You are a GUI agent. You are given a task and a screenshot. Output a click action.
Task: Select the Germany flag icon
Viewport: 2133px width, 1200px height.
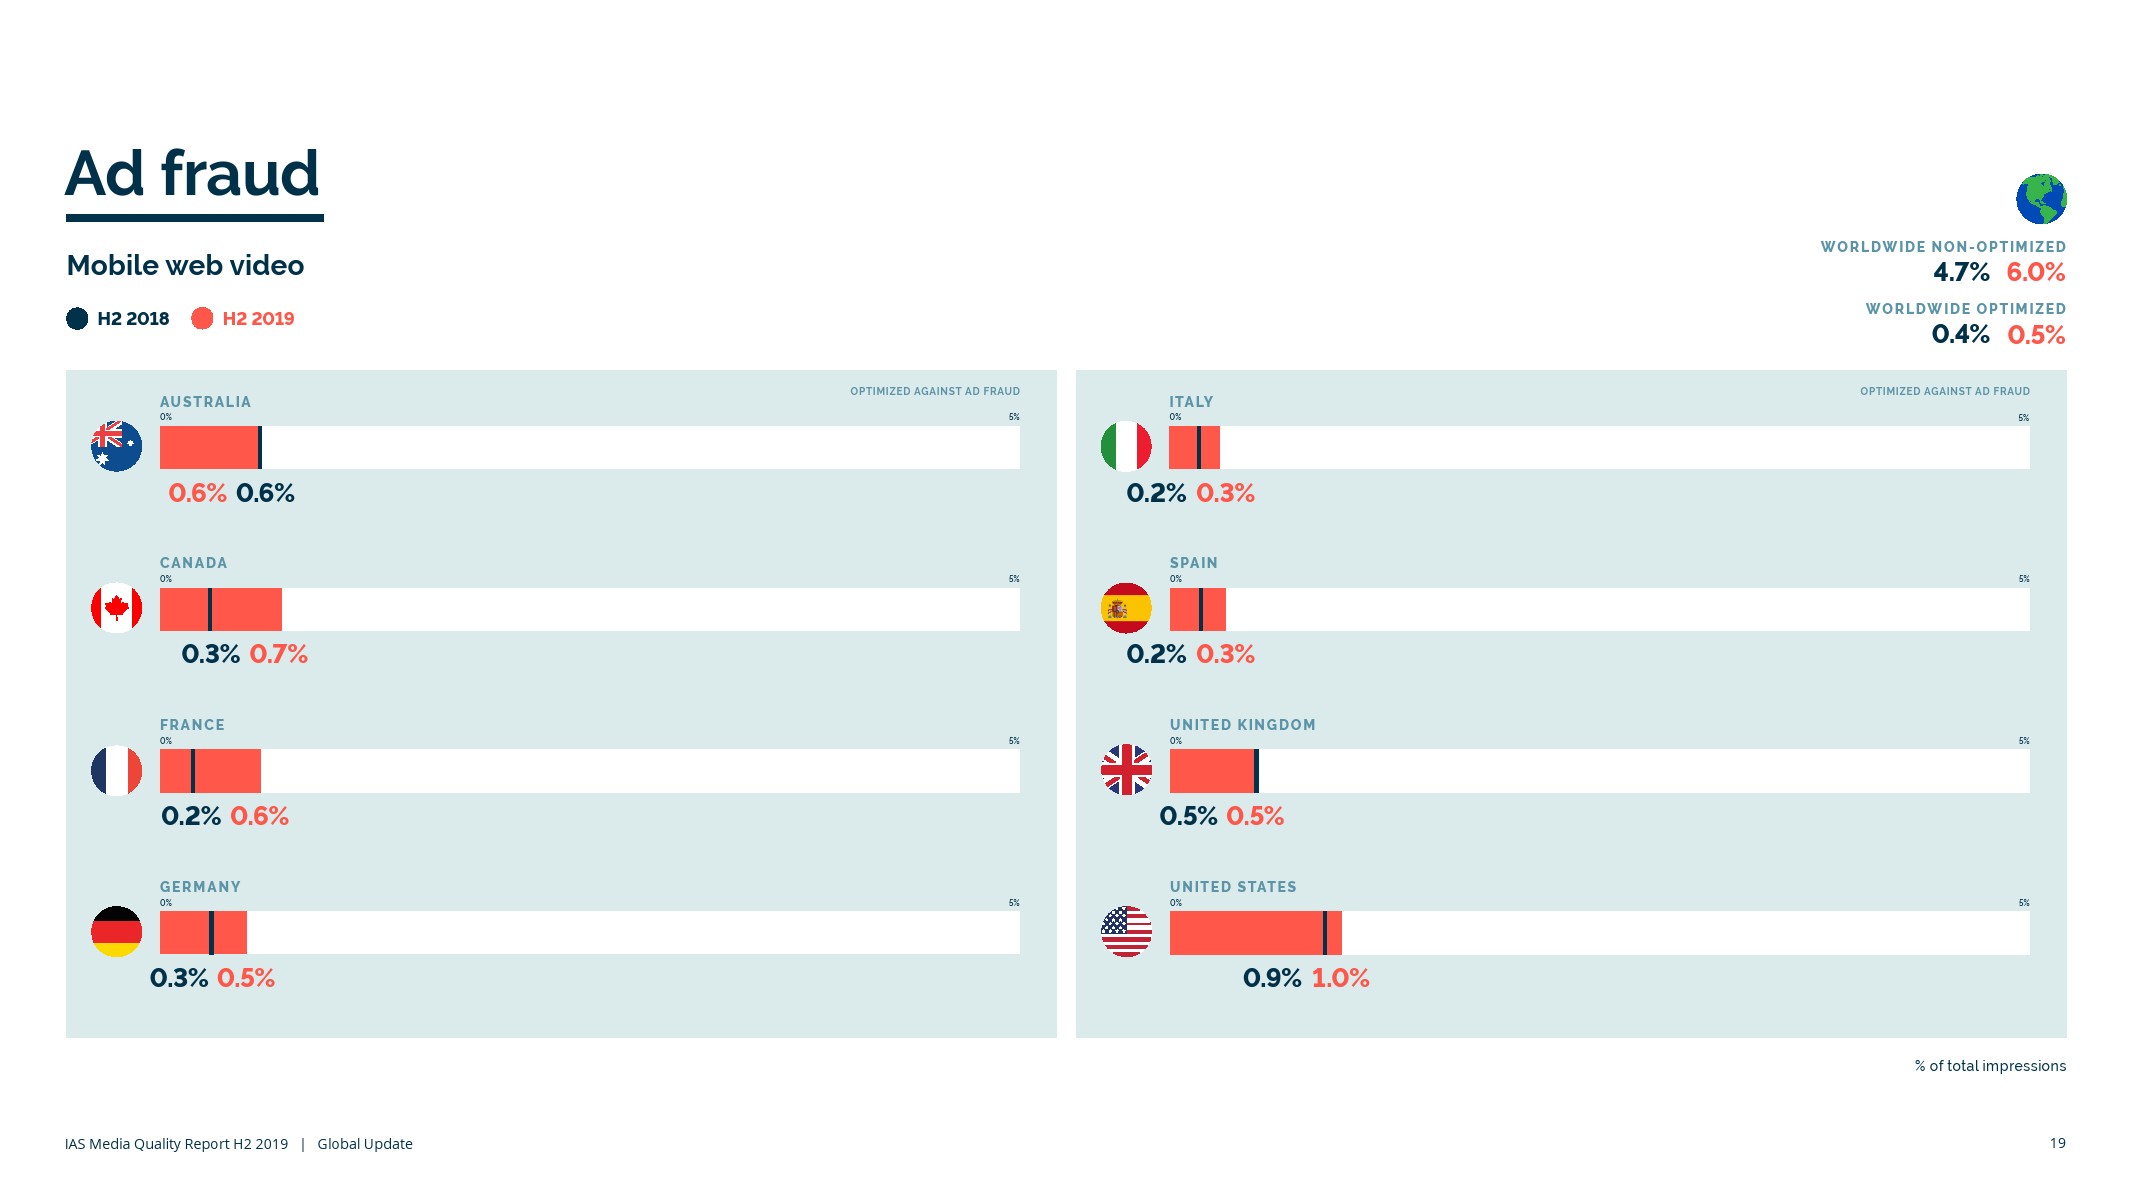(x=116, y=932)
